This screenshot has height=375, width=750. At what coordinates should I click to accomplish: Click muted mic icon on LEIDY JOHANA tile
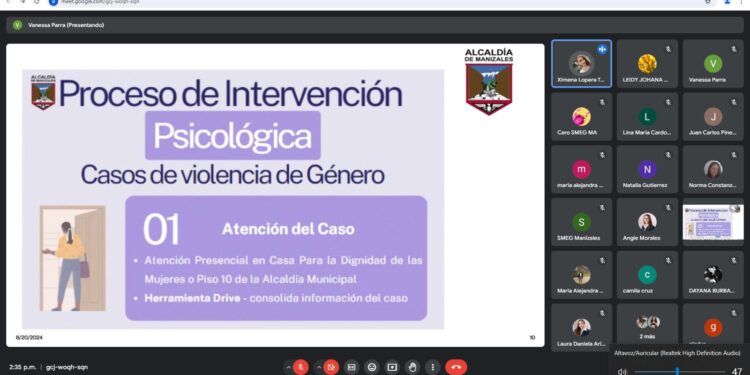[x=668, y=49]
